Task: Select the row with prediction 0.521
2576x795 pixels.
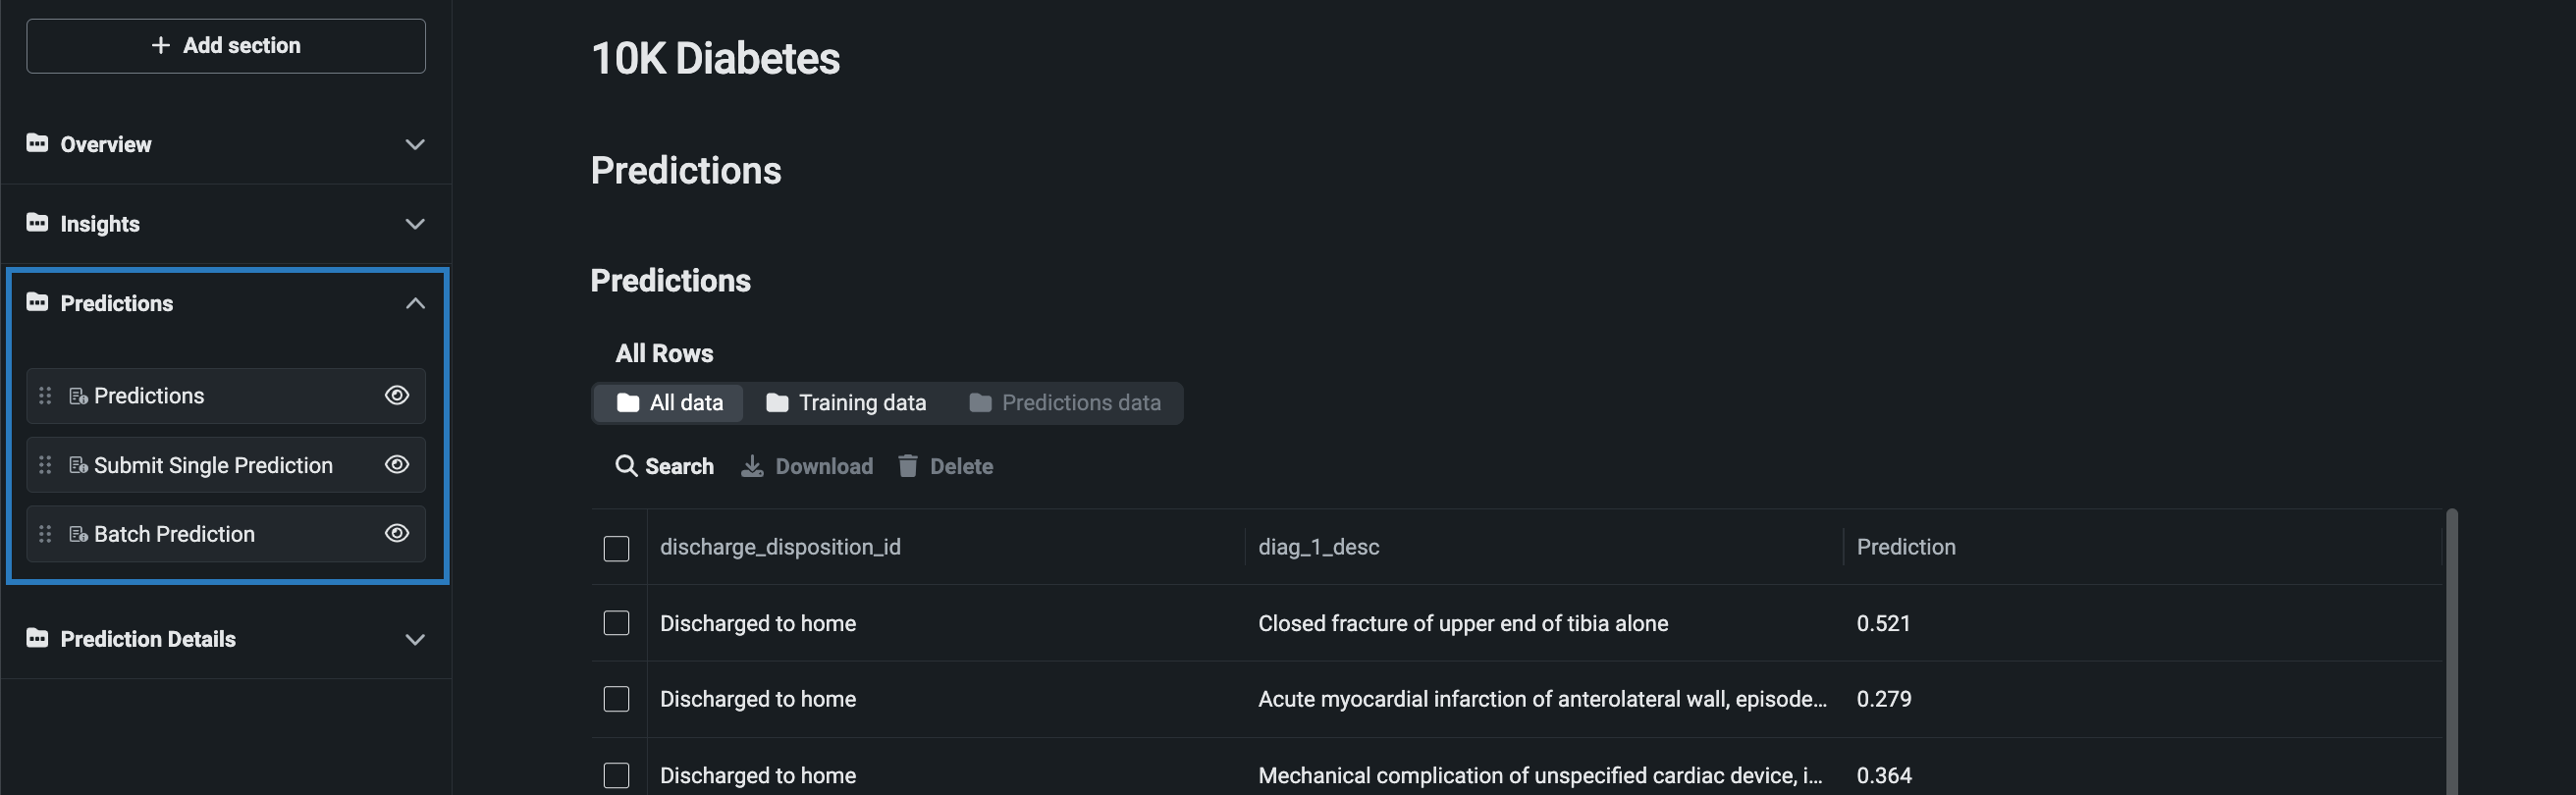Action: click(616, 623)
